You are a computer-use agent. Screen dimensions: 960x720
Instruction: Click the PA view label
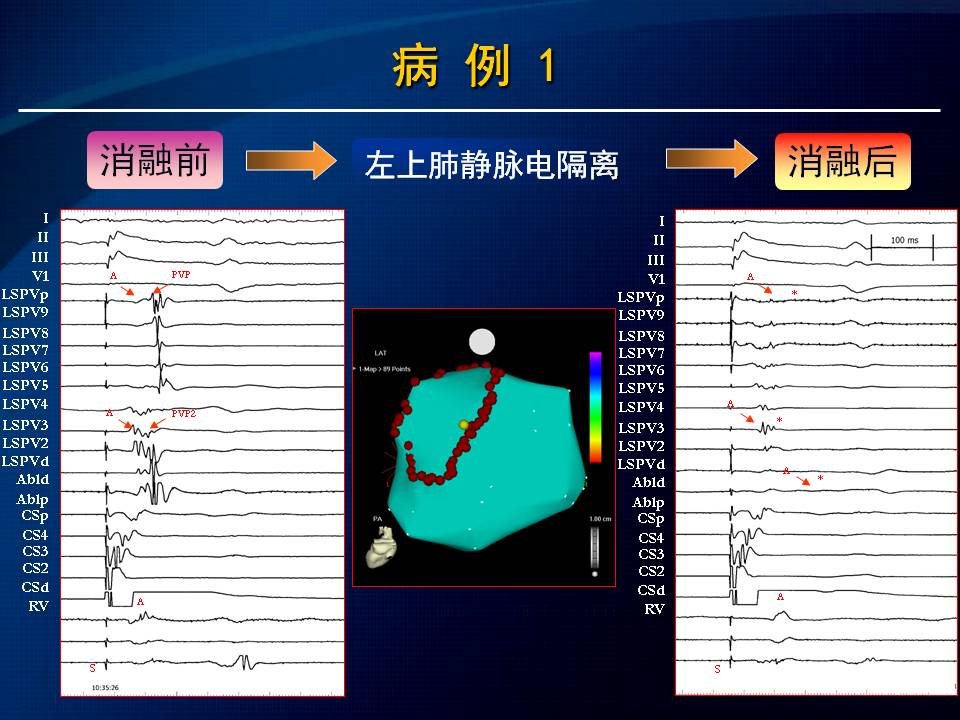pyautogui.click(x=377, y=518)
